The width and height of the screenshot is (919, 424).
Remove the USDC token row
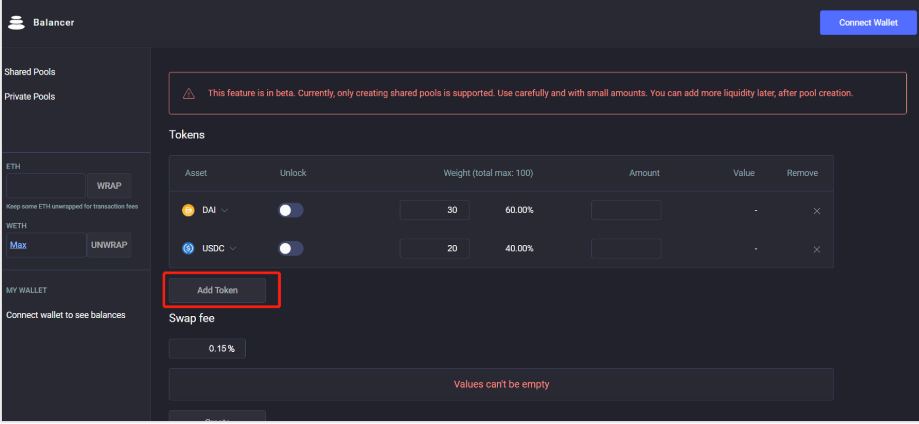click(x=816, y=248)
